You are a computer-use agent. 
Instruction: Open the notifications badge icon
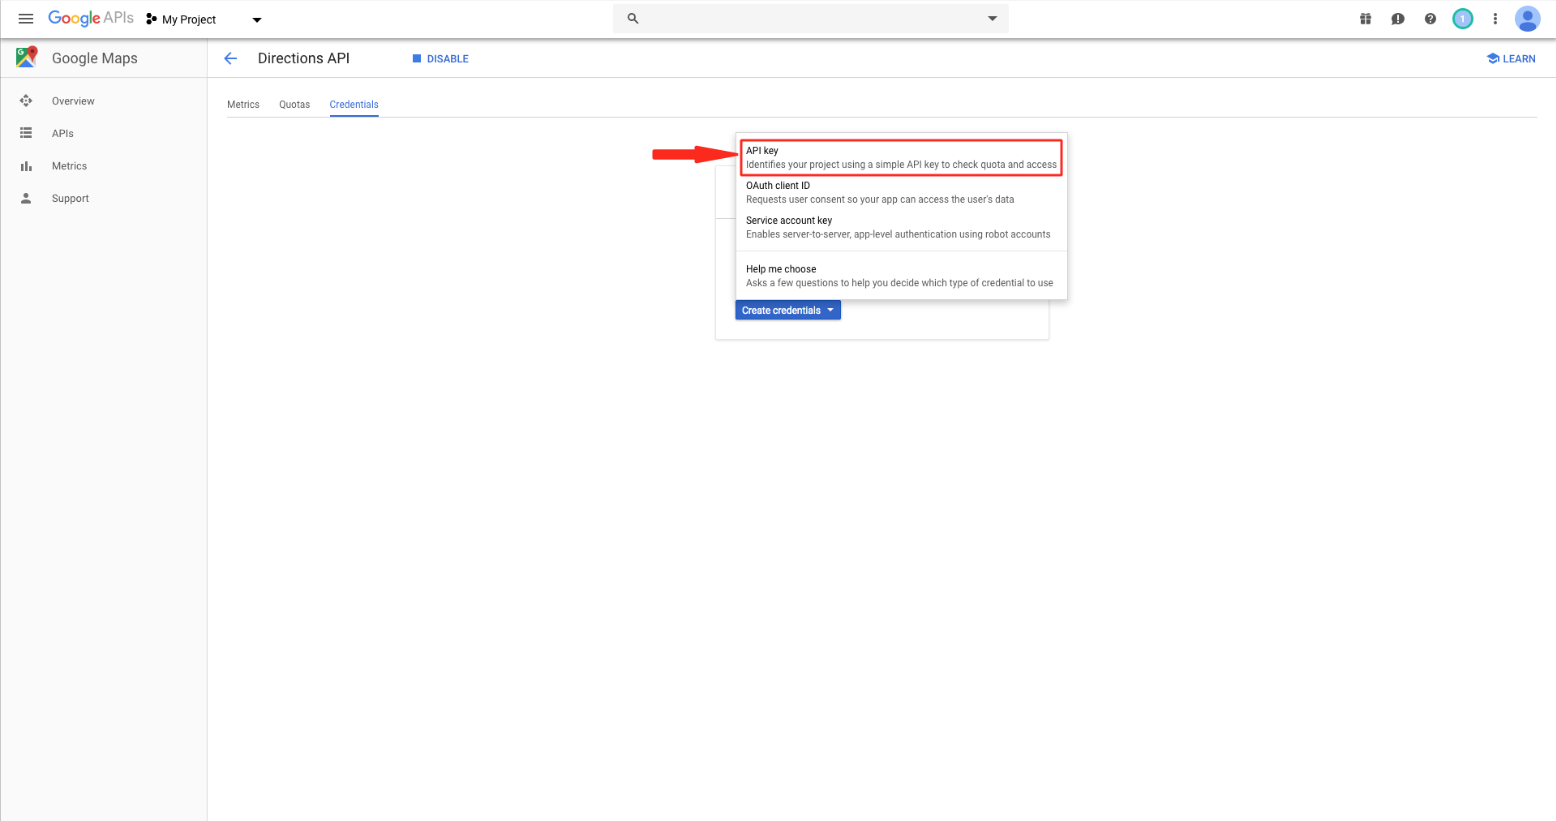point(1463,19)
